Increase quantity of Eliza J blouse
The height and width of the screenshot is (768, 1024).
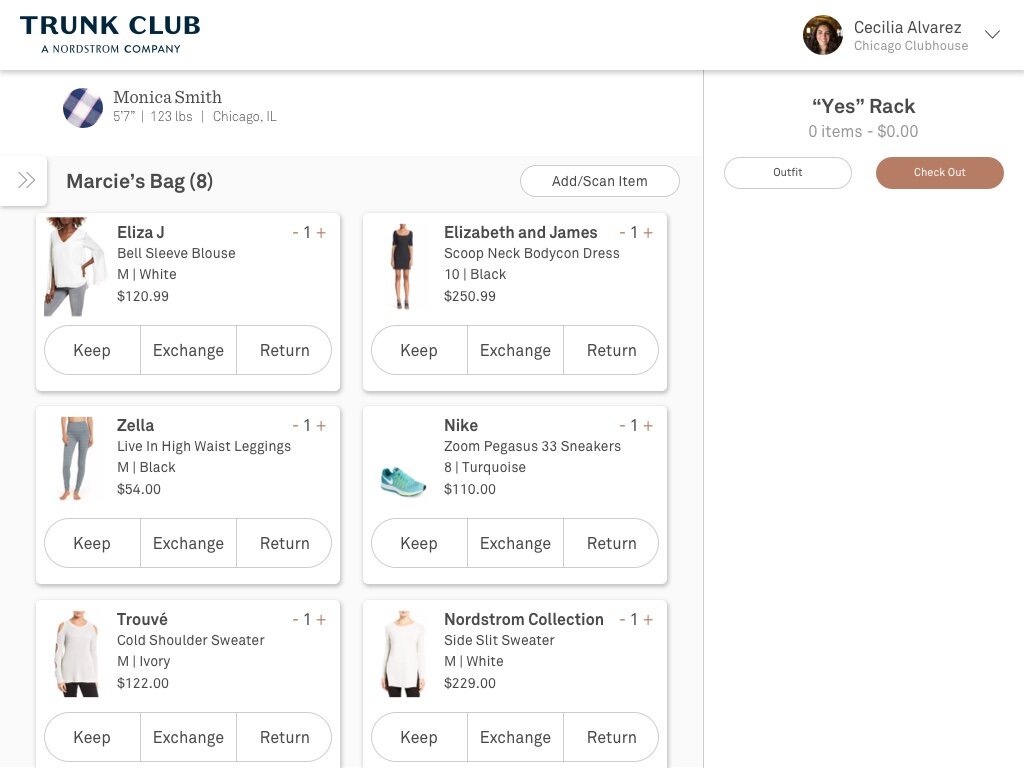coord(321,232)
